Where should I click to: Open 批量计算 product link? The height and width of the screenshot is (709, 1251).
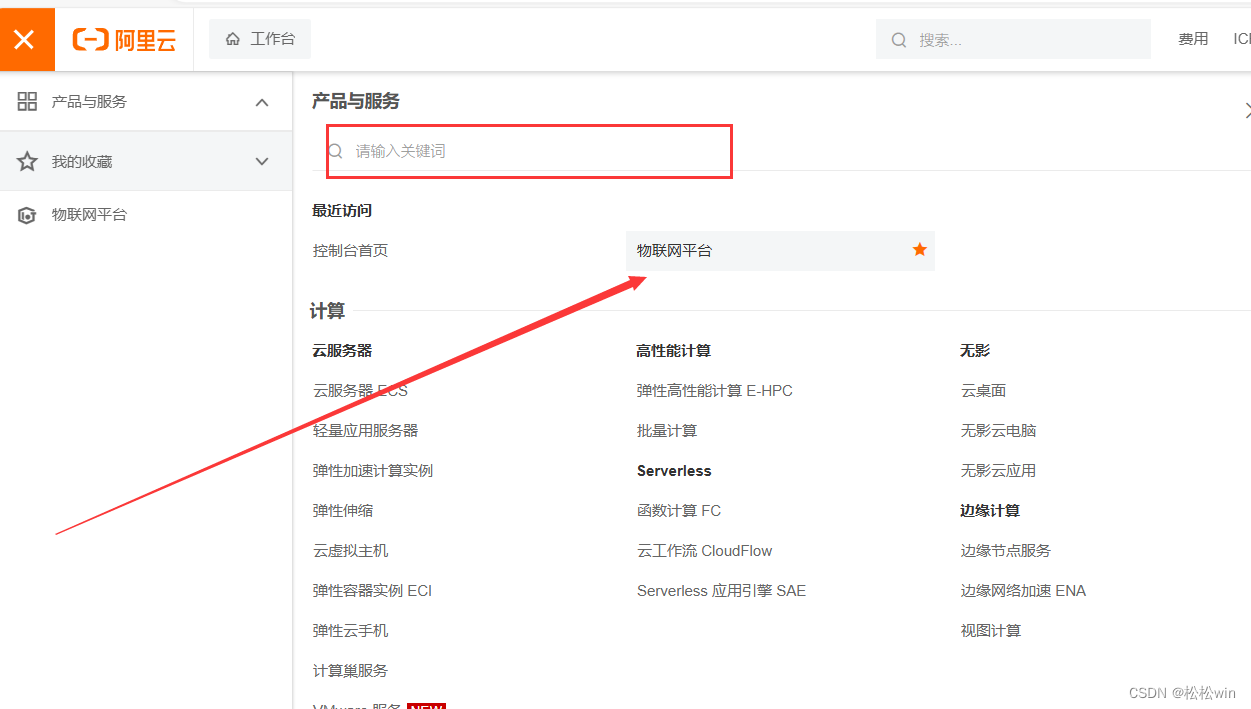click(x=667, y=430)
